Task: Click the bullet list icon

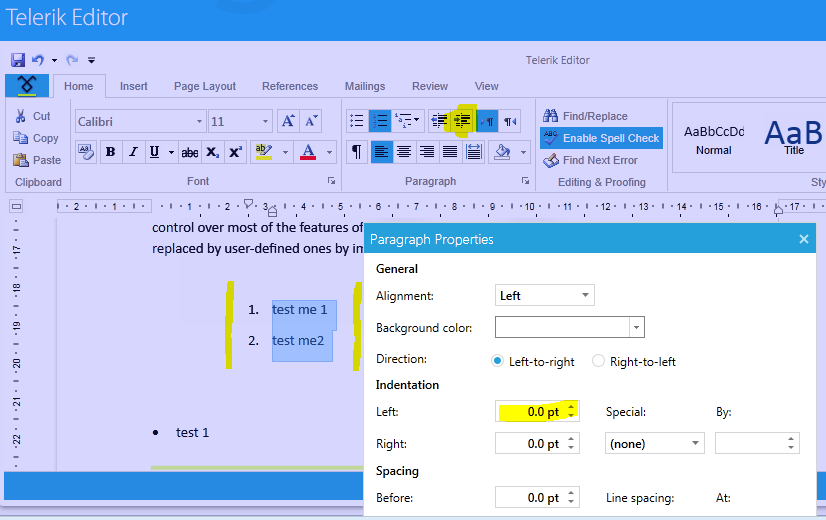Action: [x=357, y=121]
